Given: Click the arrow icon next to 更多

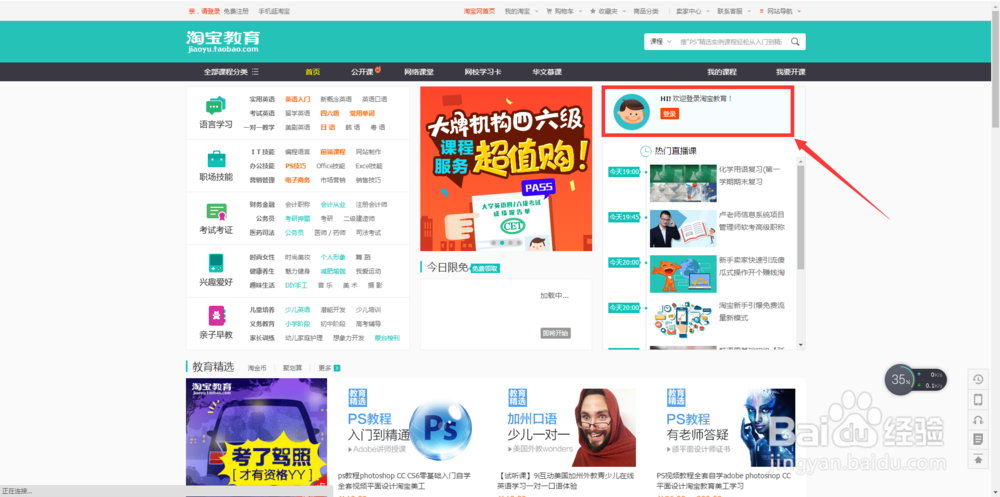Looking at the screenshot, I should pyautogui.click(x=337, y=368).
